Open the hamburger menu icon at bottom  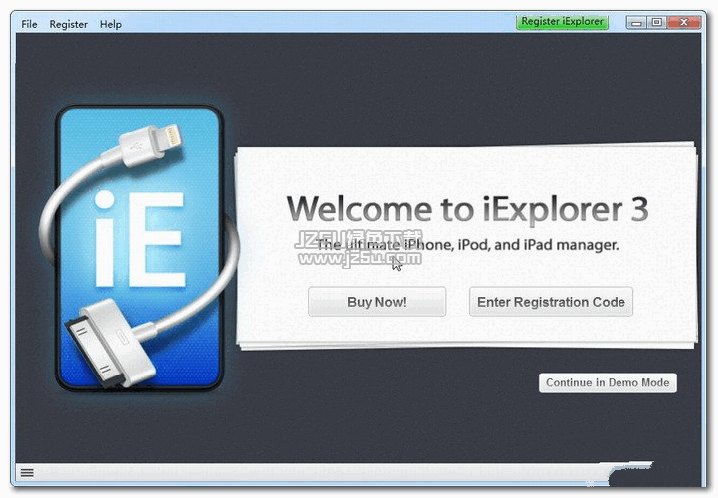(27, 473)
